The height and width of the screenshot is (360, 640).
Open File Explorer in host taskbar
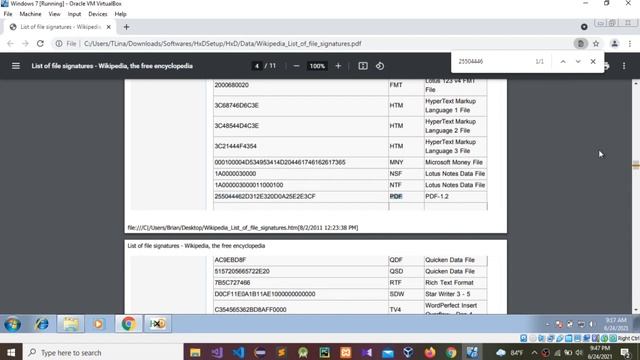click(x=195, y=352)
